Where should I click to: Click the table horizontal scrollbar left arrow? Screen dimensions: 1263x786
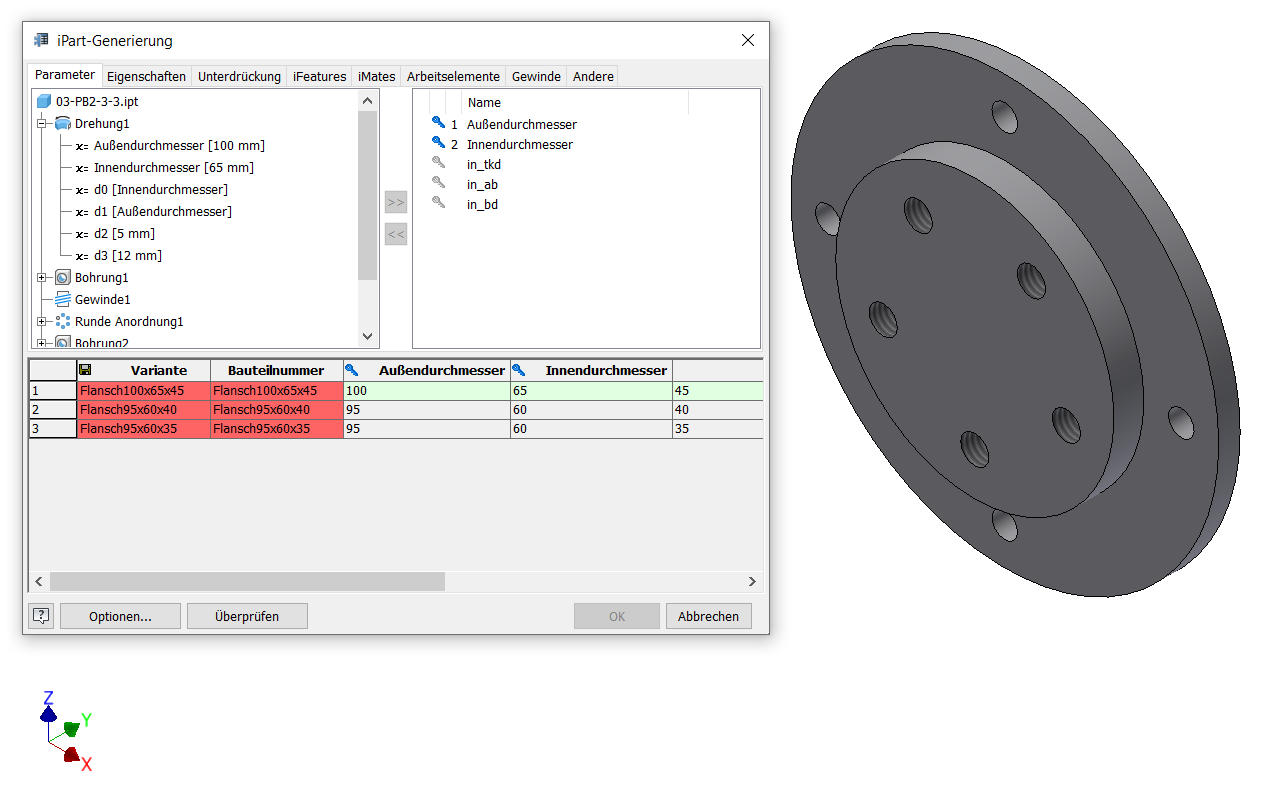click(39, 581)
